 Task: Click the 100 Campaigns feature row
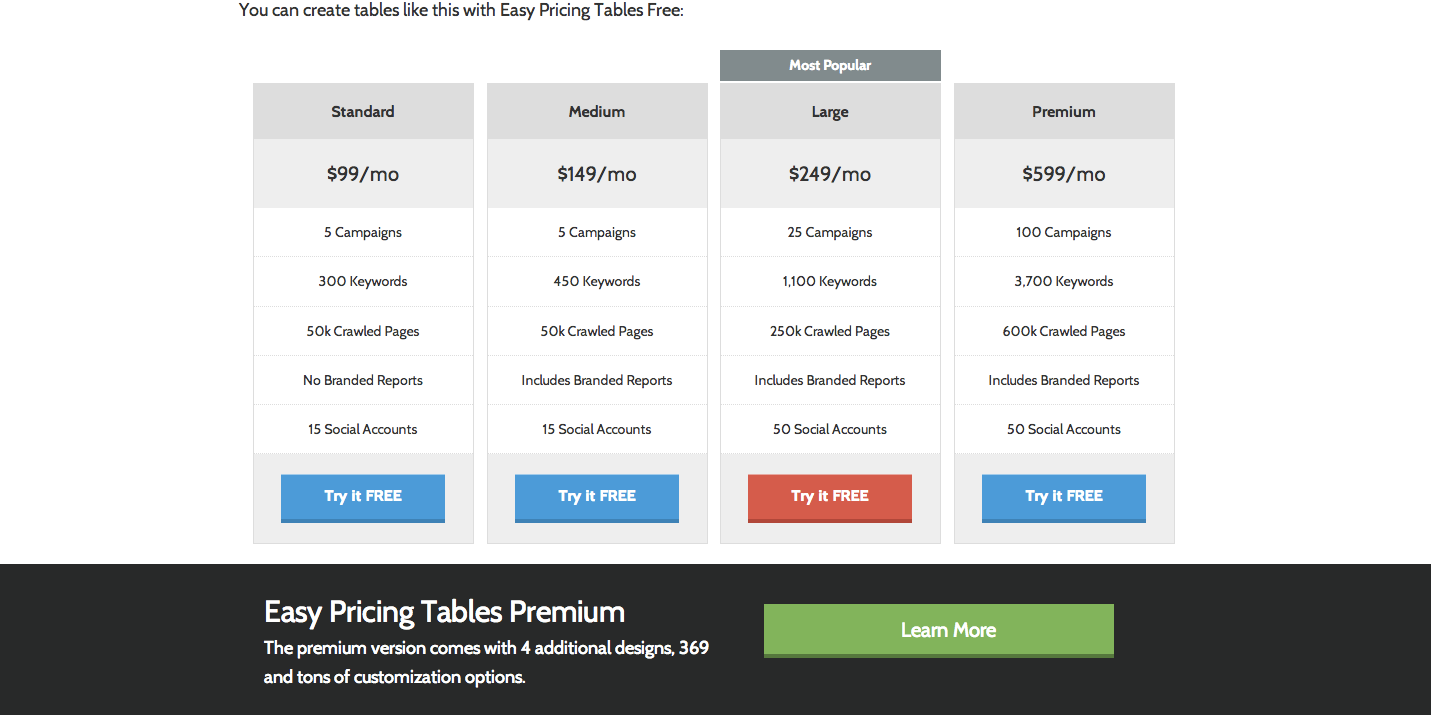(x=1064, y=232)
